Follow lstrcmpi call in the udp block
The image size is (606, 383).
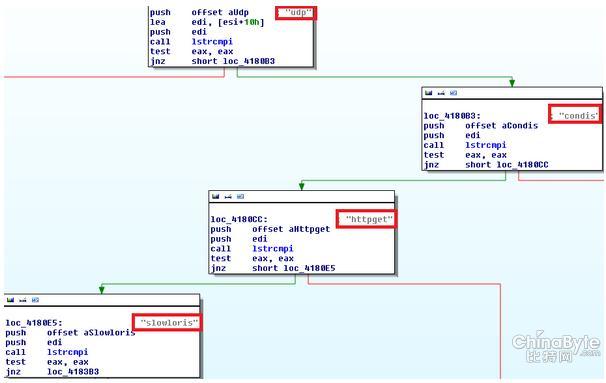pos(212,41)
